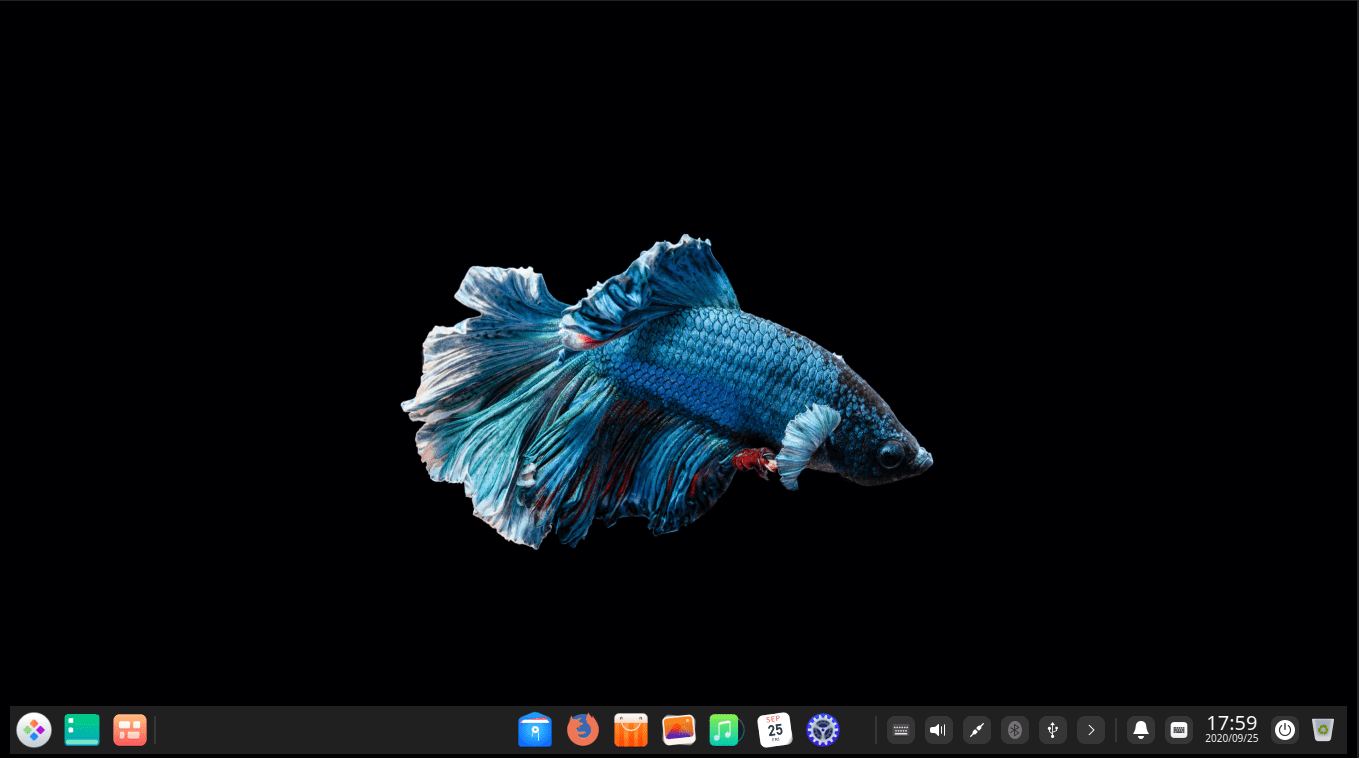Image resolution: width=1359 pixels, height=758 pixels.
Task: Open the green Notes app in the dock
Action: [x=81, y=730]
